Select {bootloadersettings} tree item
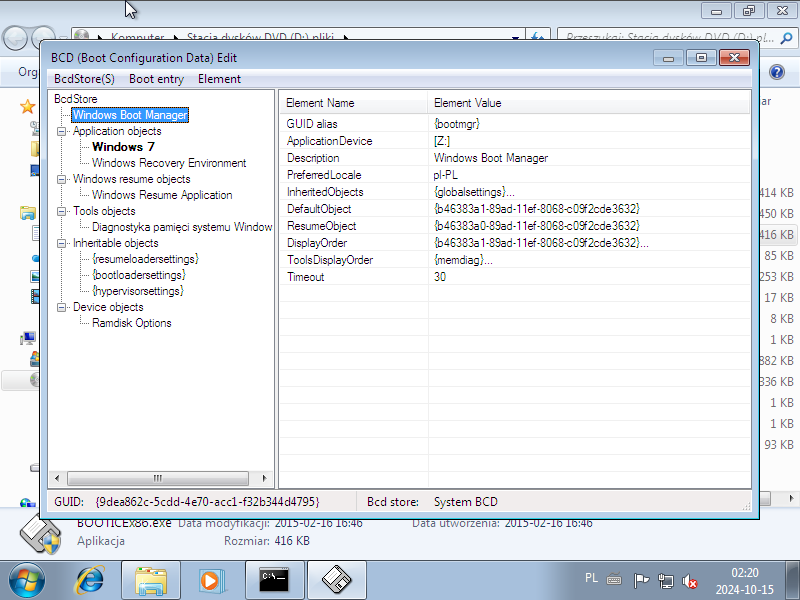The width and height of the screenshot is (800, 600). pos(139,275)
